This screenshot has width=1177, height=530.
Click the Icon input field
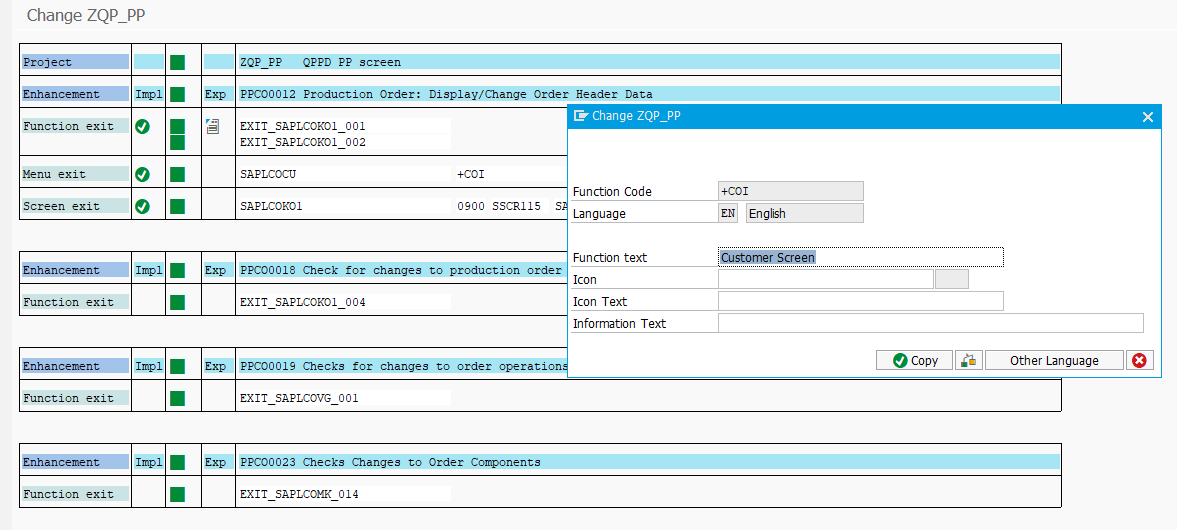pyautogui.click(x=825, y=279)
